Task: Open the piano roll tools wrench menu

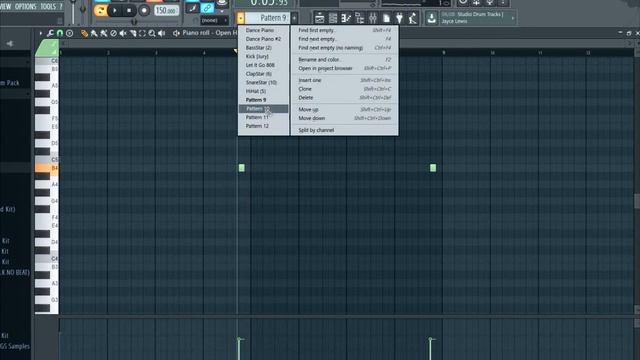Action: pos(50,33)
